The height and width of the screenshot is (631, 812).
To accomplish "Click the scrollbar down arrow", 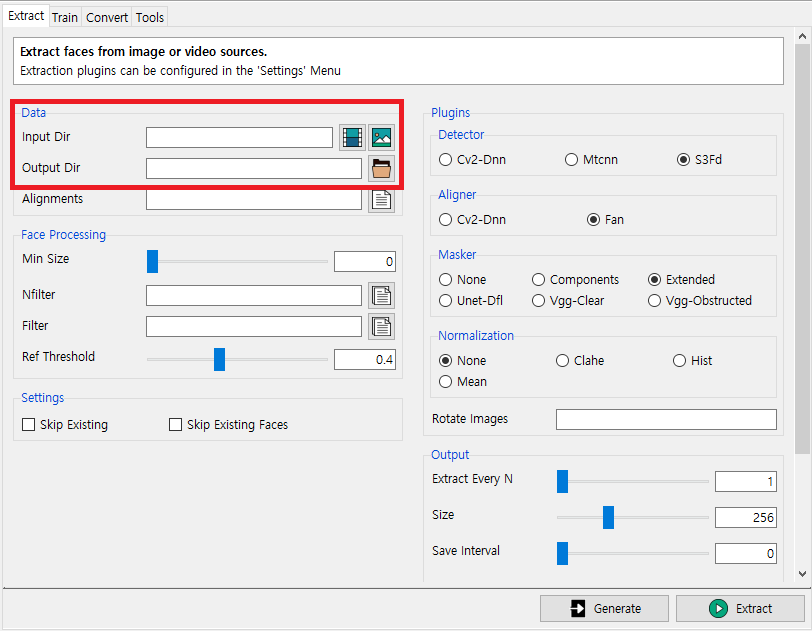I will tap(802, 573).
